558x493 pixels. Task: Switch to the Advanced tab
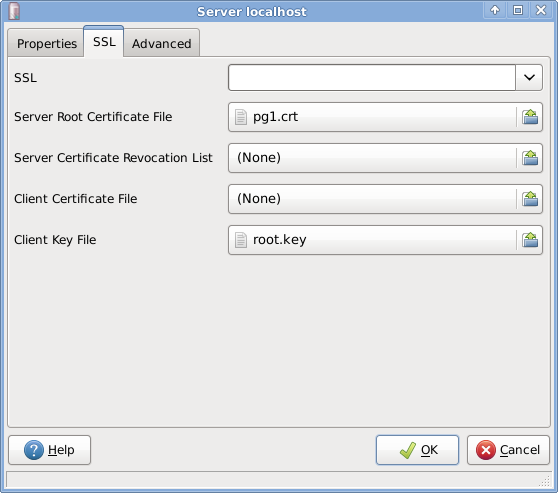point(162,43)
